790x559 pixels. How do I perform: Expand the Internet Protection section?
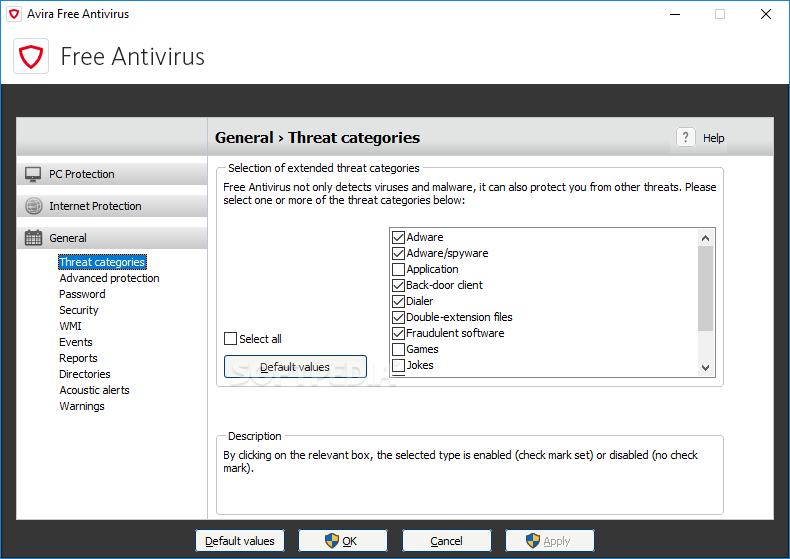[112, 206]
